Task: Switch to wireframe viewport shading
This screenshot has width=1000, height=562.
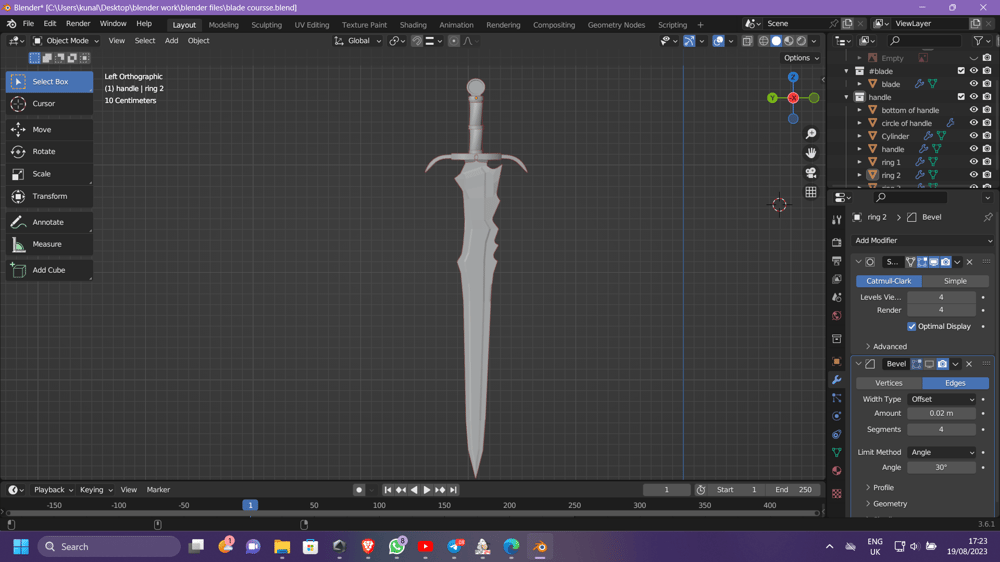Action: [763, 41]
